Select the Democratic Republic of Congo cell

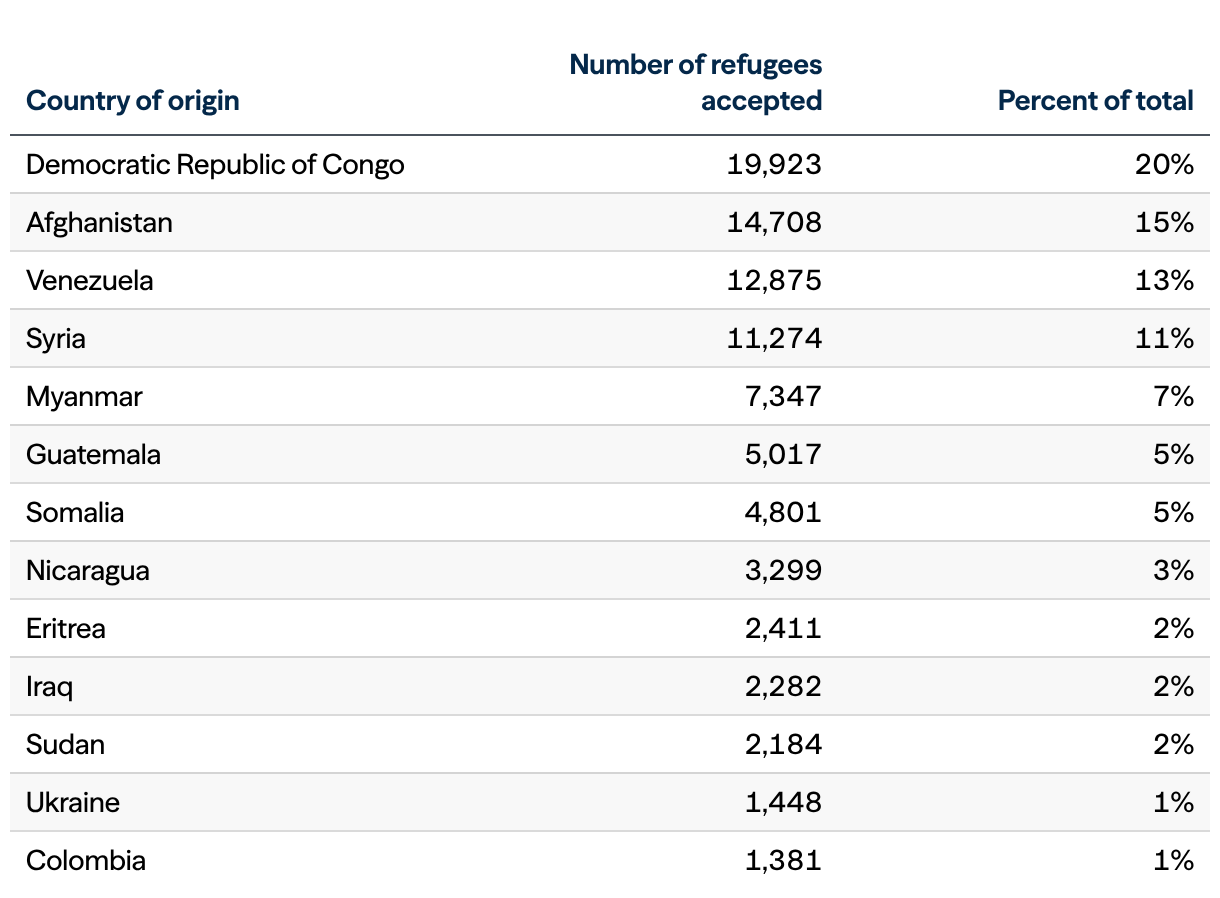tap(215, 164)
